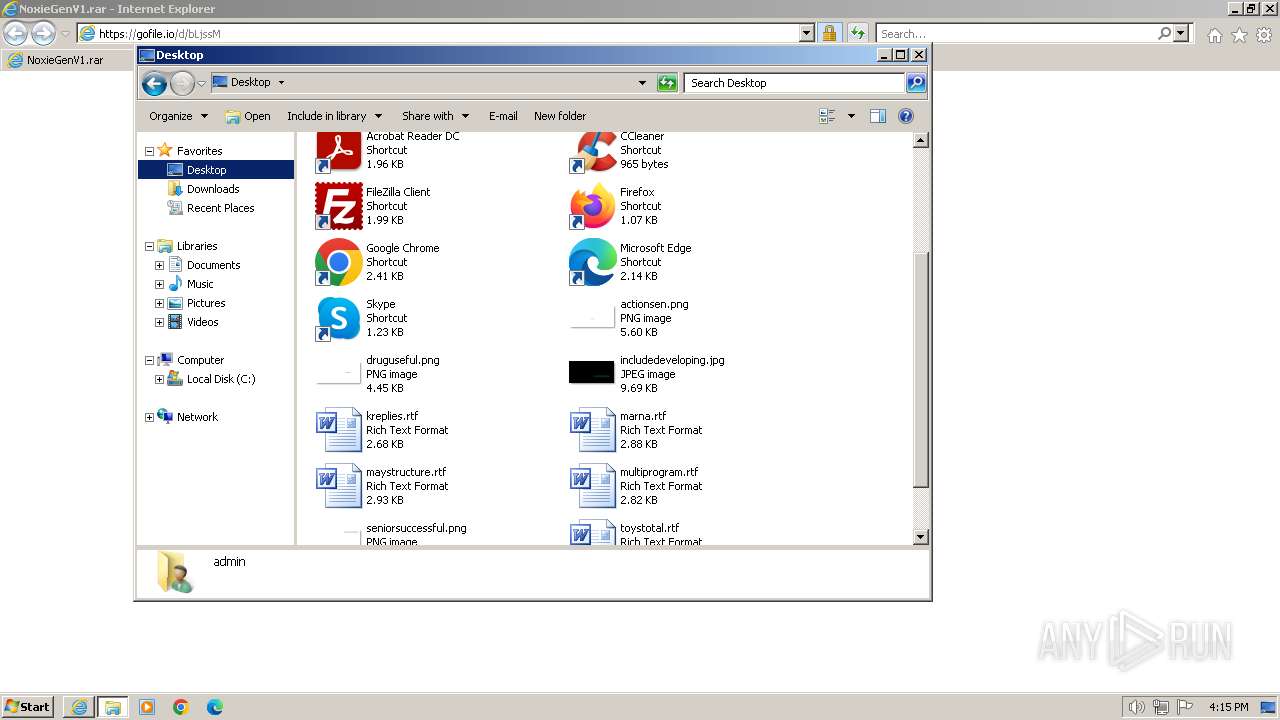Image resolution: width=1280 pixels, height=720 pixels.
Task: Open Include in library menu
Action: point(335,116)
